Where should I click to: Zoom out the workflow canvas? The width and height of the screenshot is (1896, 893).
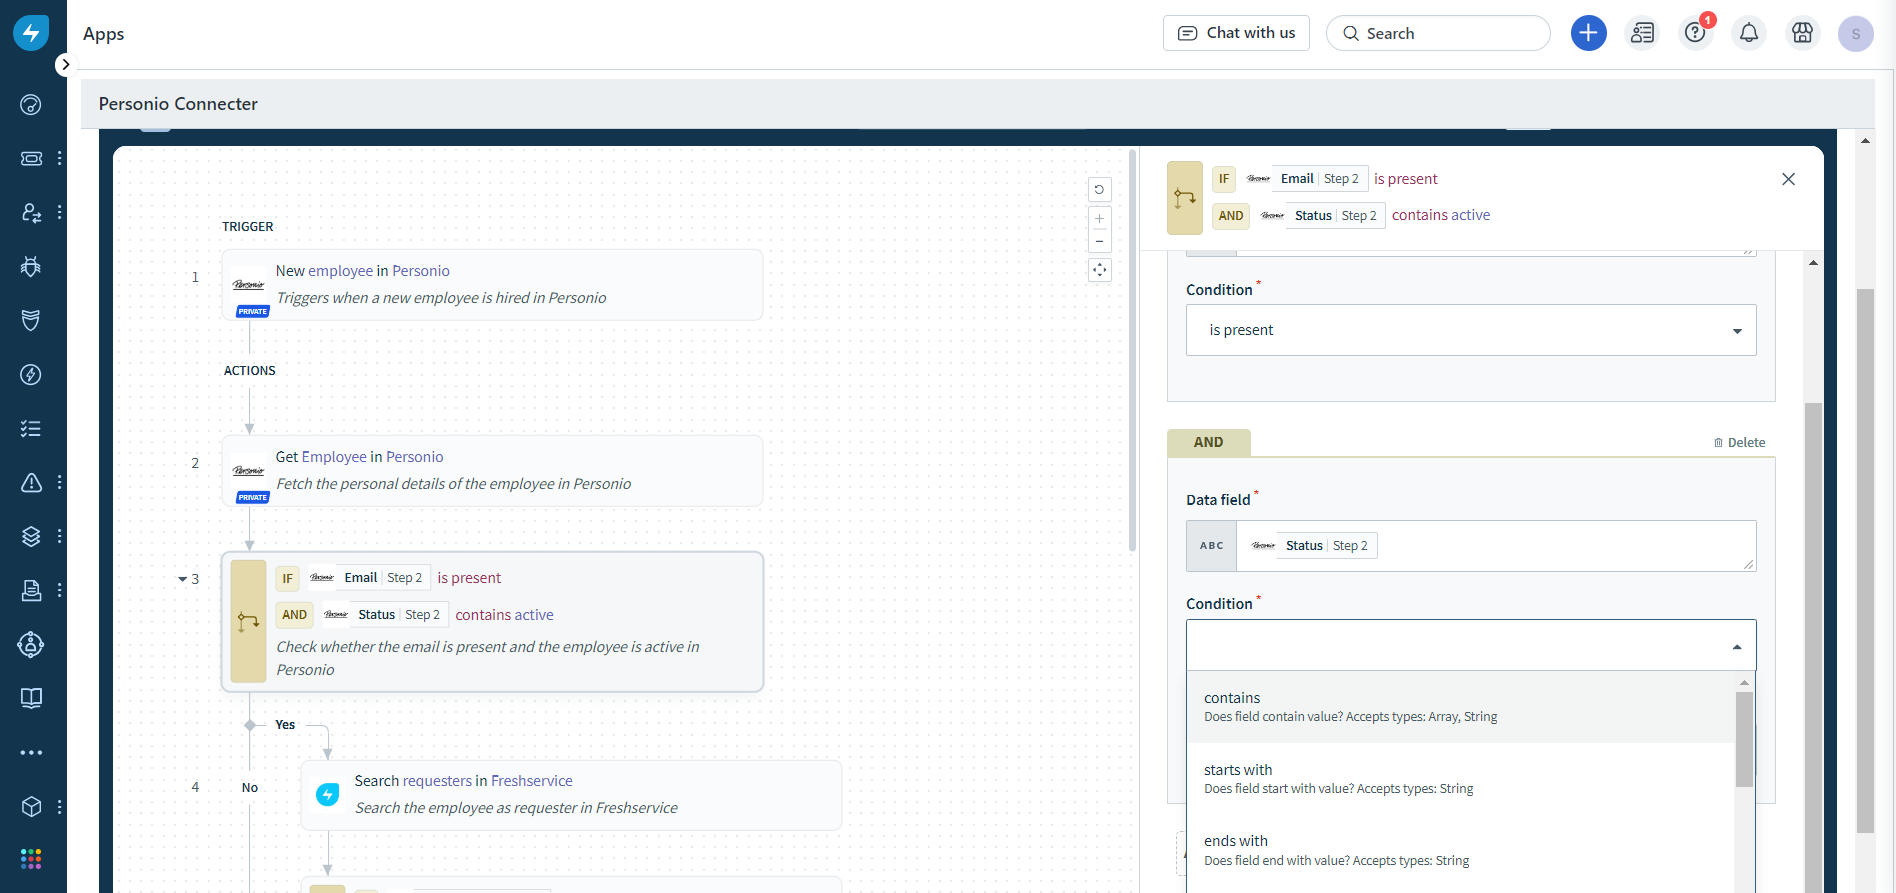point(1099,241)
